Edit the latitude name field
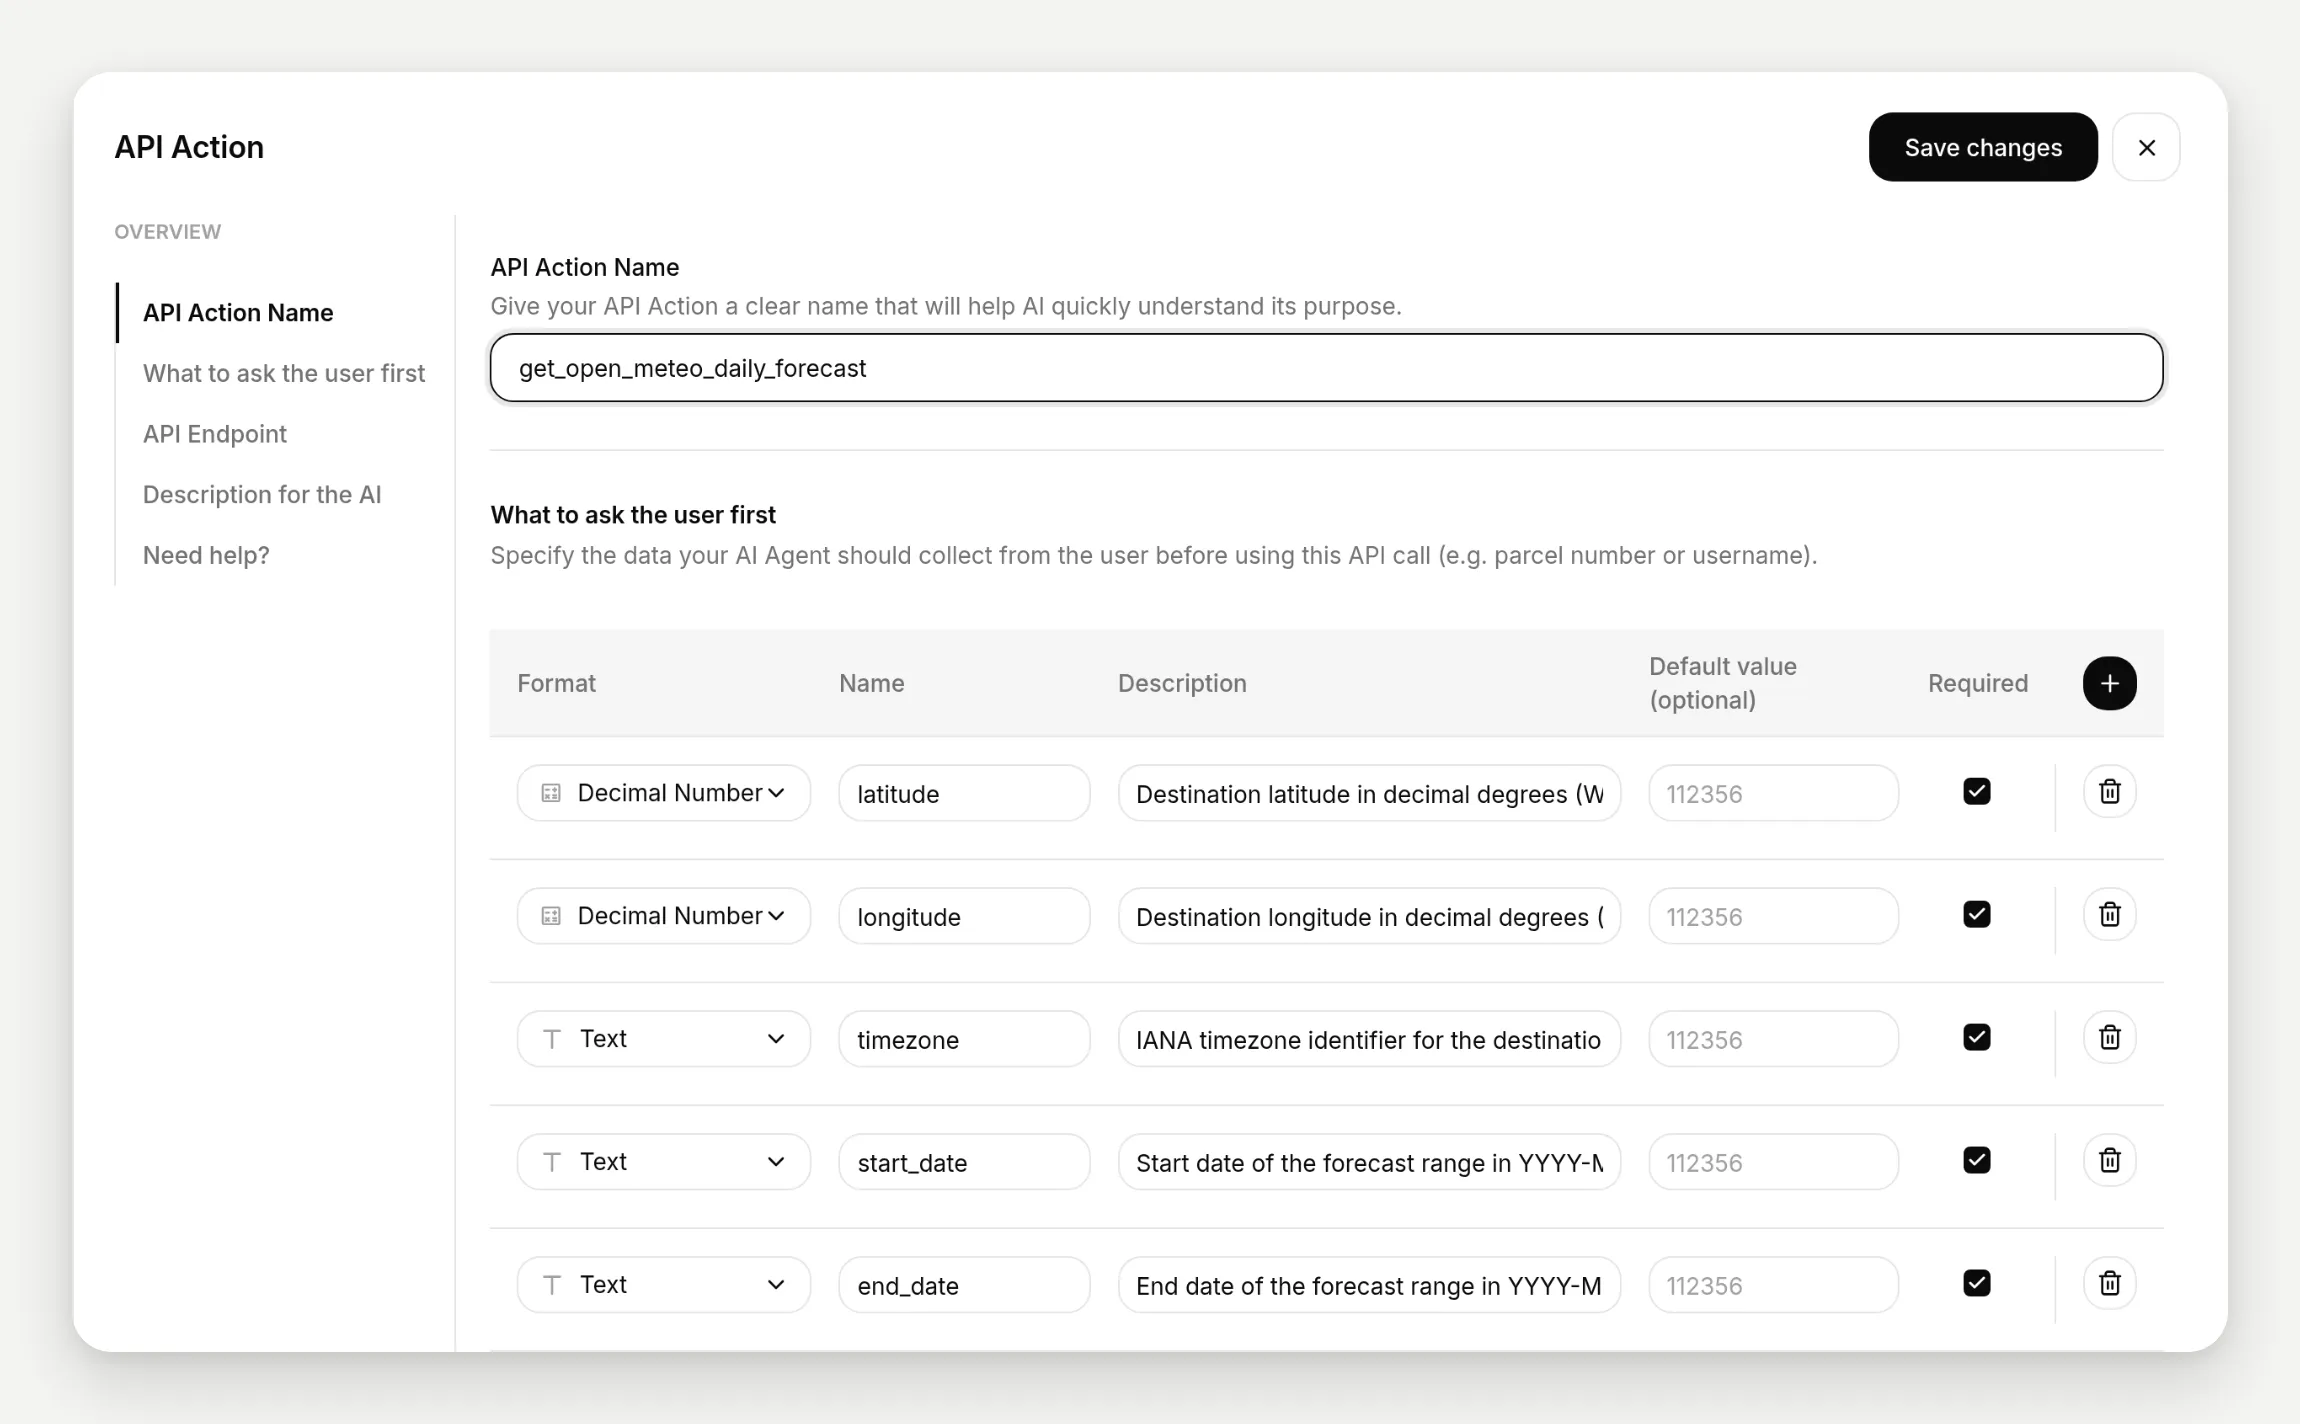This screenshot has width=2300, height=1424. click(x=964, y=793)
